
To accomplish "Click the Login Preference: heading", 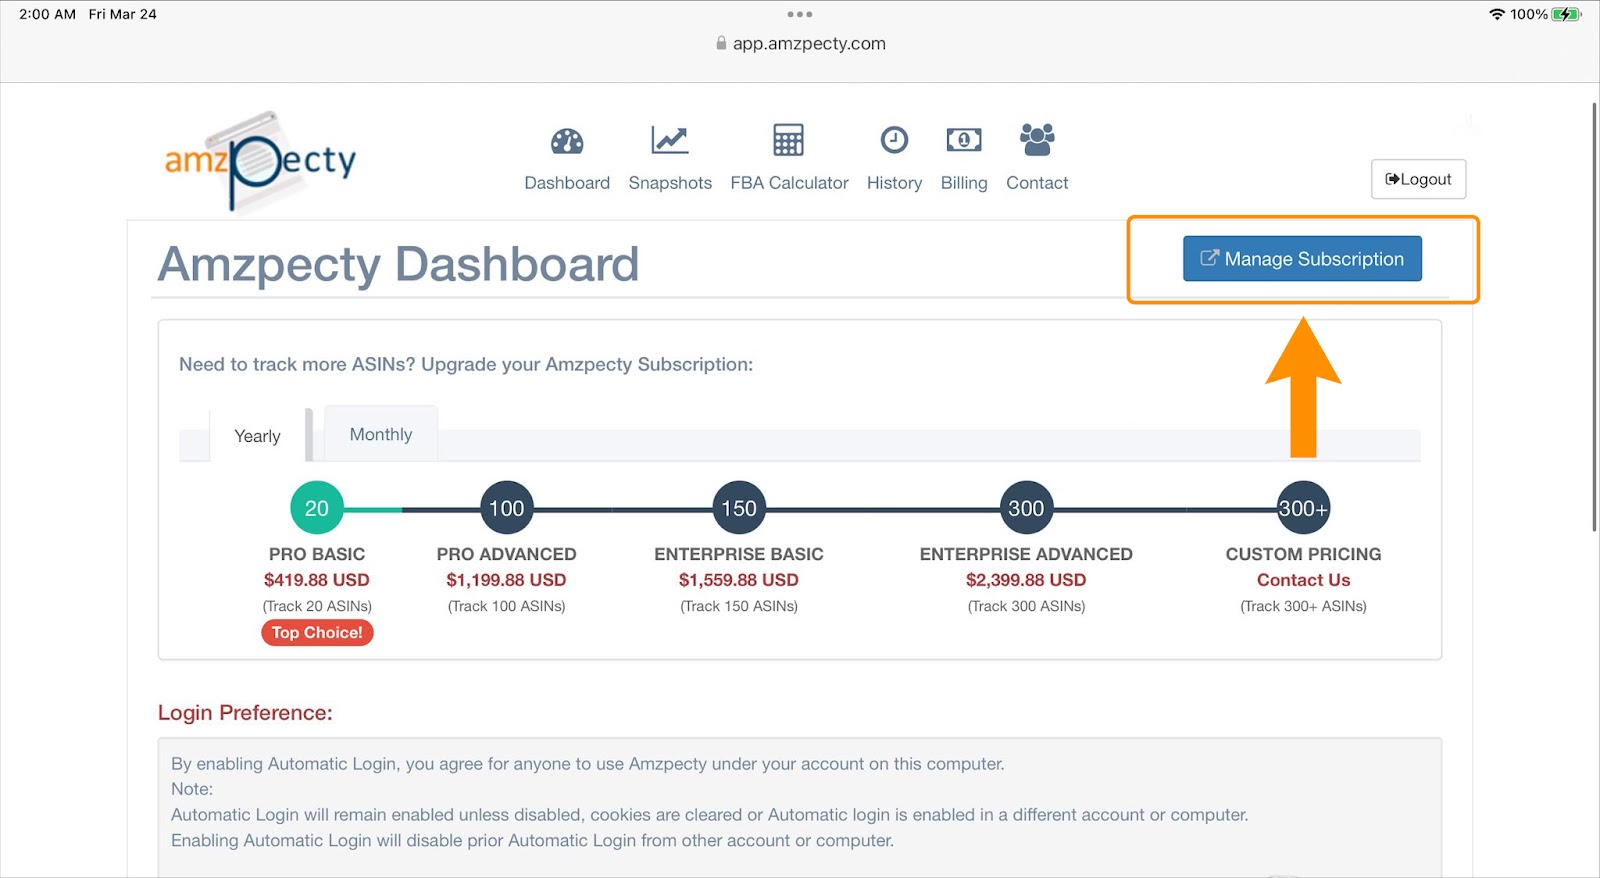I will click(x=245, y=713).
